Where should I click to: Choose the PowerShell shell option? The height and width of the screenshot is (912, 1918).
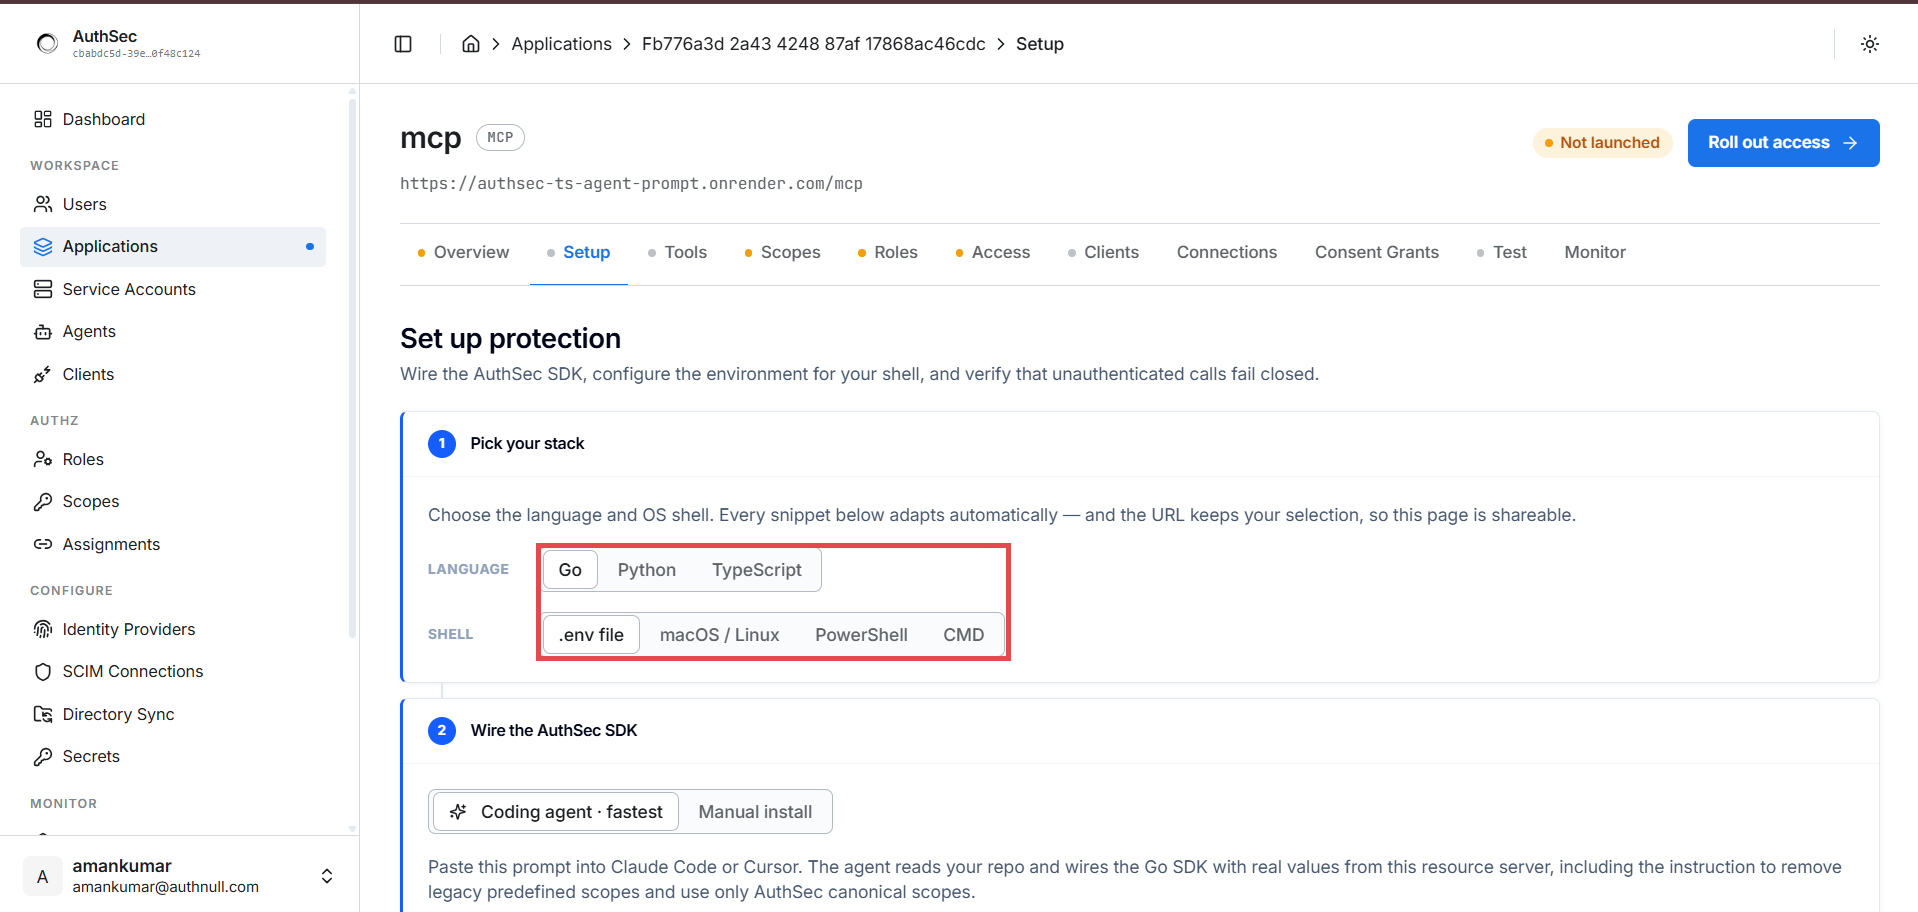[x=861, y=635]
